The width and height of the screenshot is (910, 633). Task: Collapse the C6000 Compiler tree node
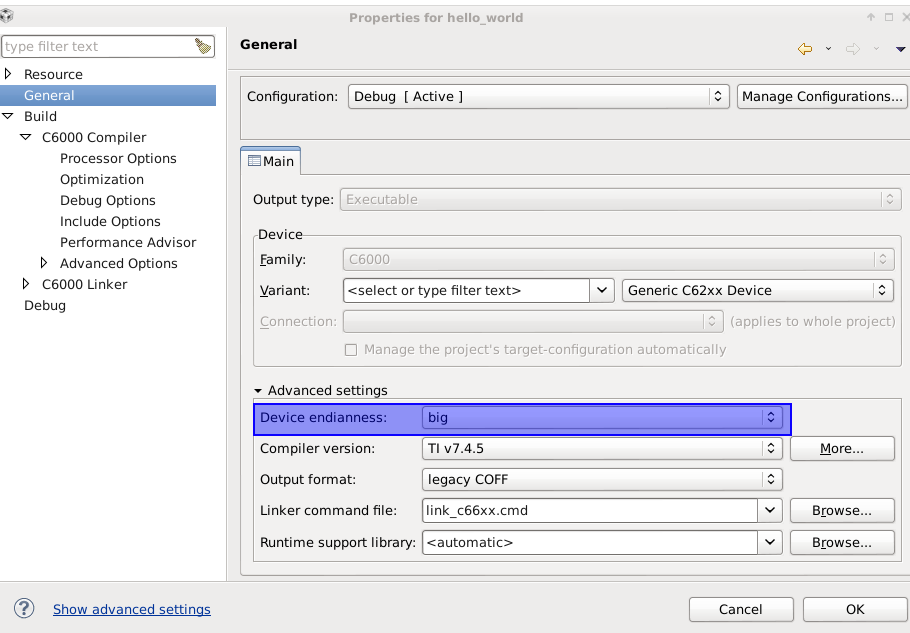[27, 137]
